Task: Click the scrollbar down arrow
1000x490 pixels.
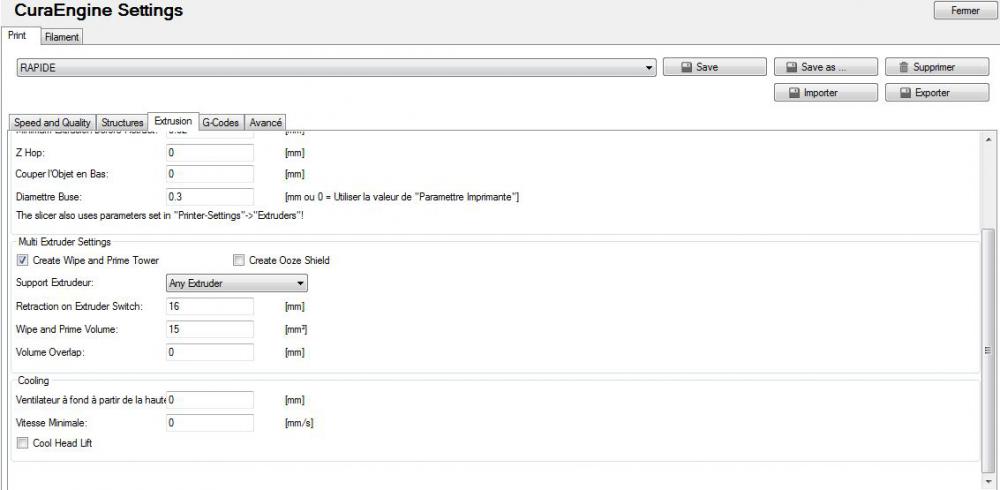Action: click(989, 481)
